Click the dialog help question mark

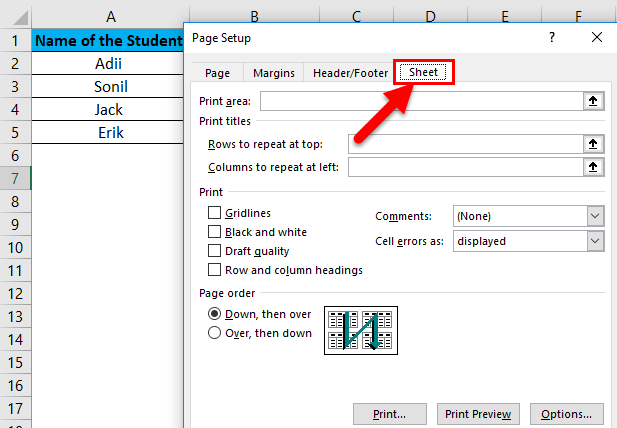552,37
